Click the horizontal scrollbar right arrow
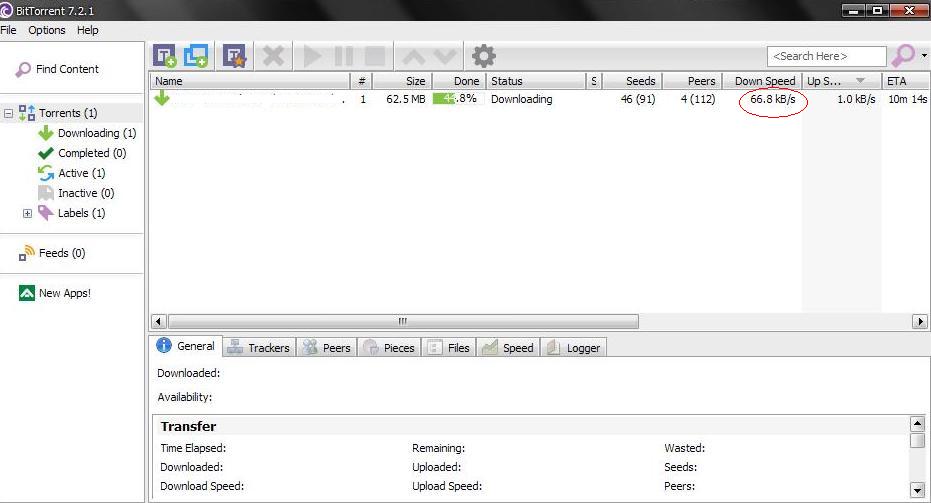This screenshot has height=503, width=931. click(919, 321)
